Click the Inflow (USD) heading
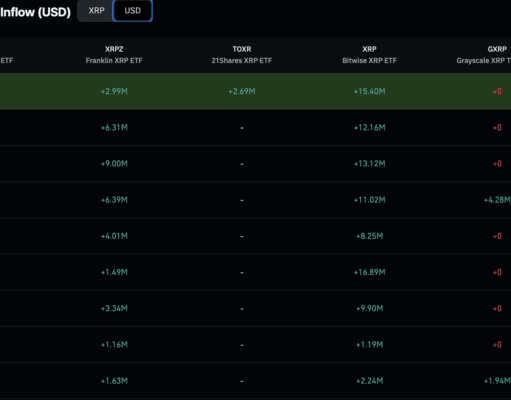 (x=35, y=12)
